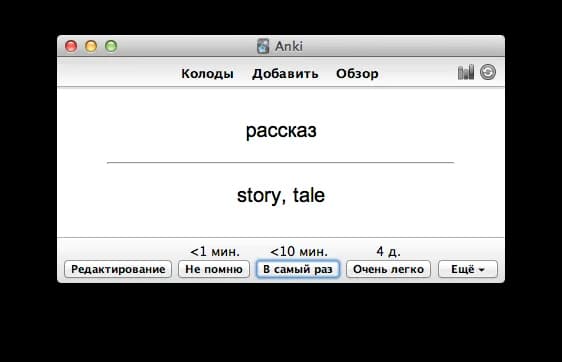
Task: Click the <10 мин. interval label
Action: 299,252
